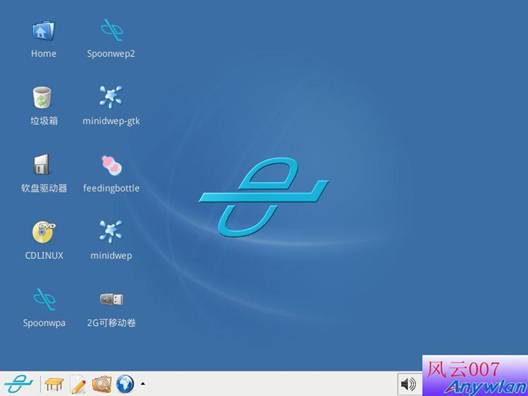Select the 'minidwep-gtk' label text
This screenshot has width=528, height=396.
pos(111,121)
